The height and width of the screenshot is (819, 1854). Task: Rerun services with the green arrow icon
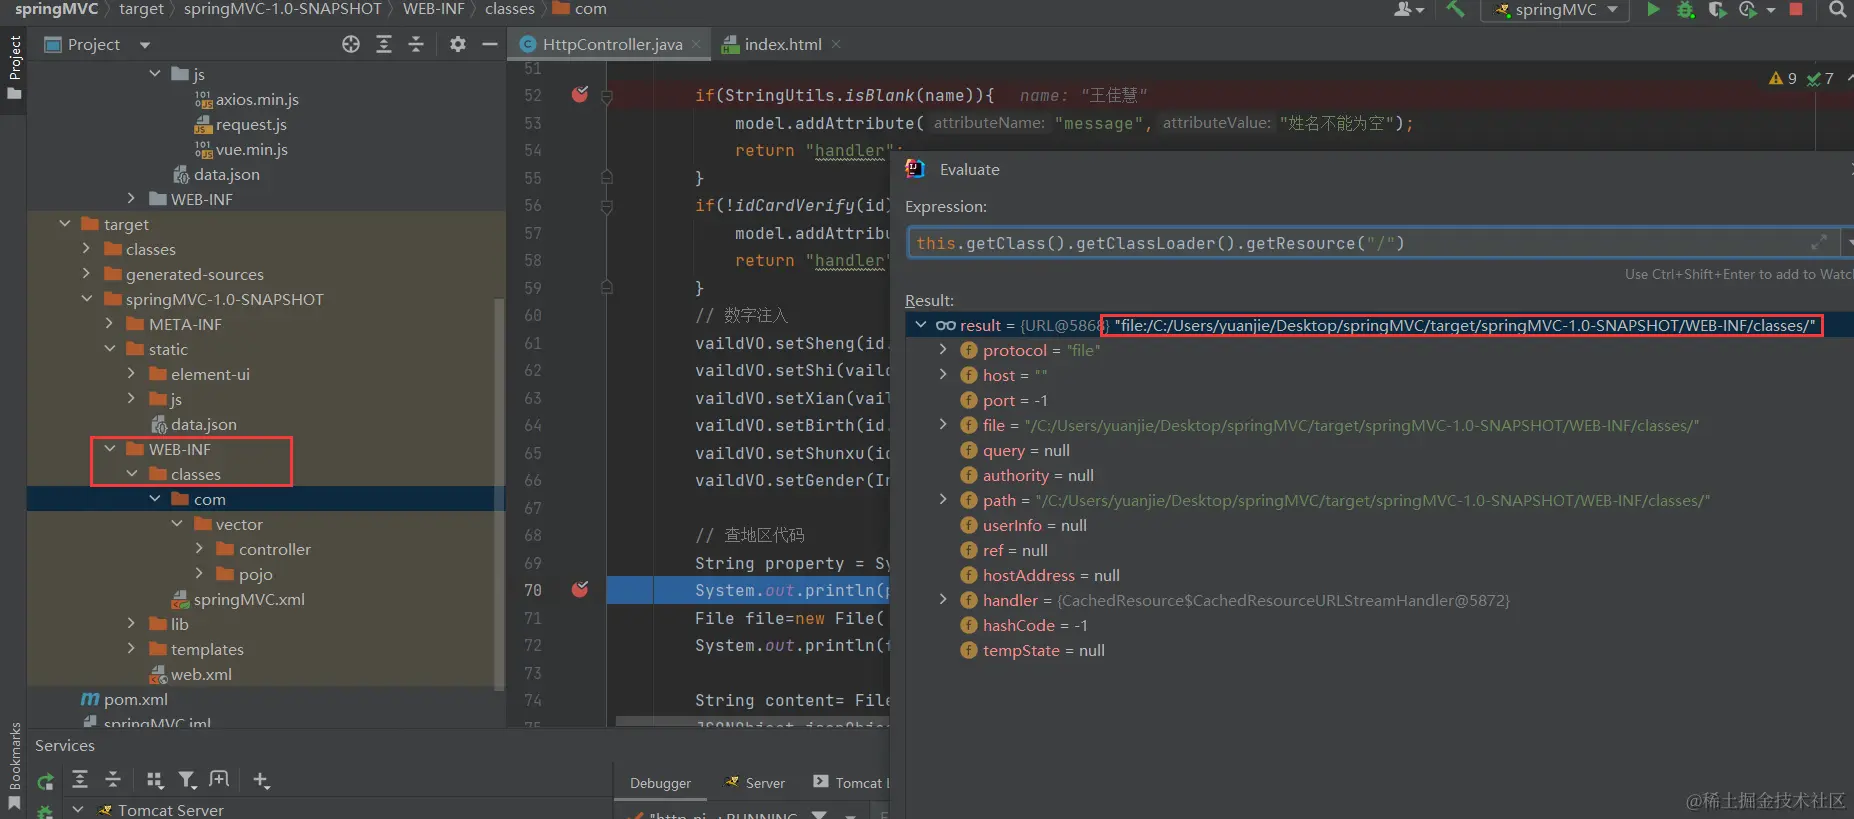(x=45, y=781)
